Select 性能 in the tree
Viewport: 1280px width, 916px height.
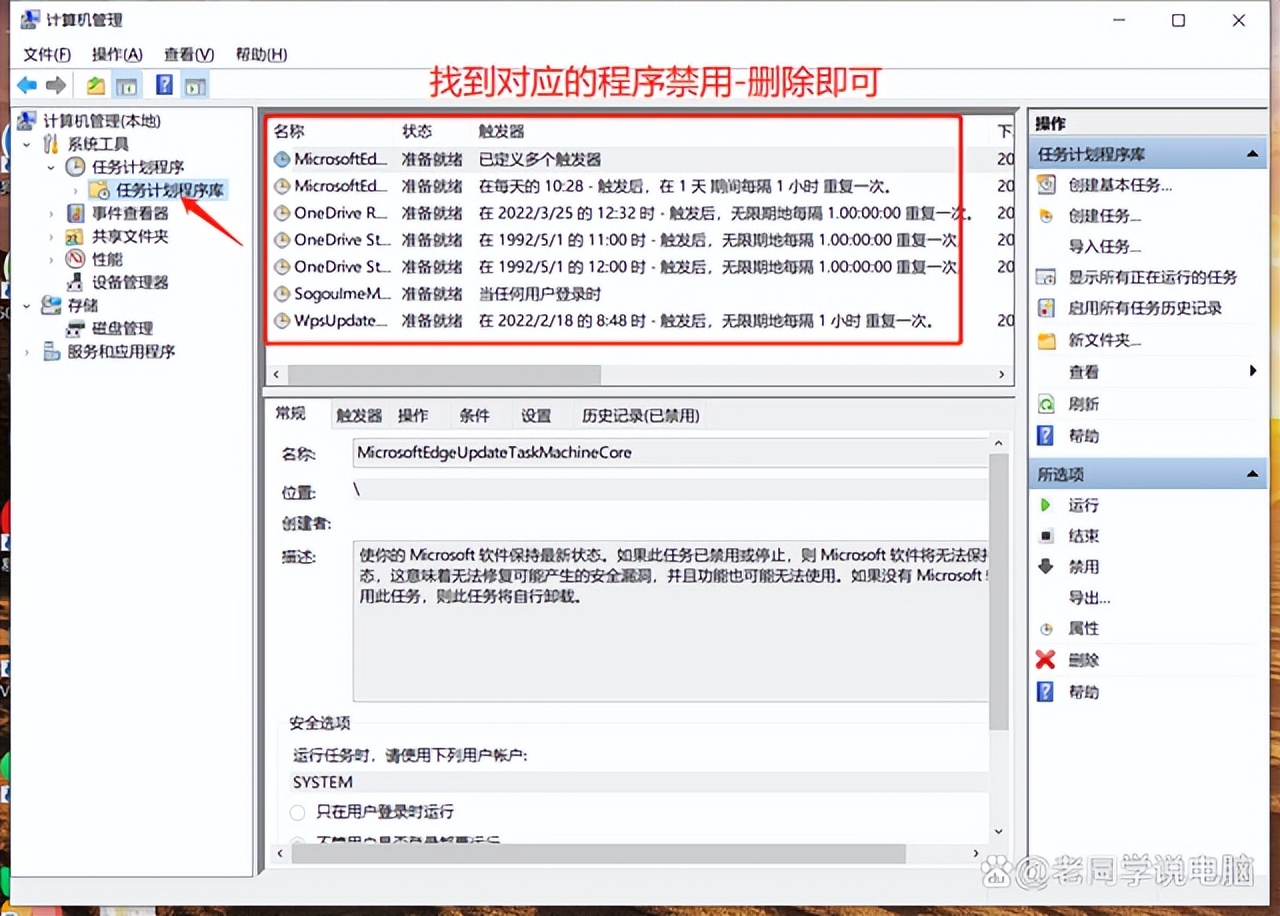pyautogui.click(x=107, y=259)
